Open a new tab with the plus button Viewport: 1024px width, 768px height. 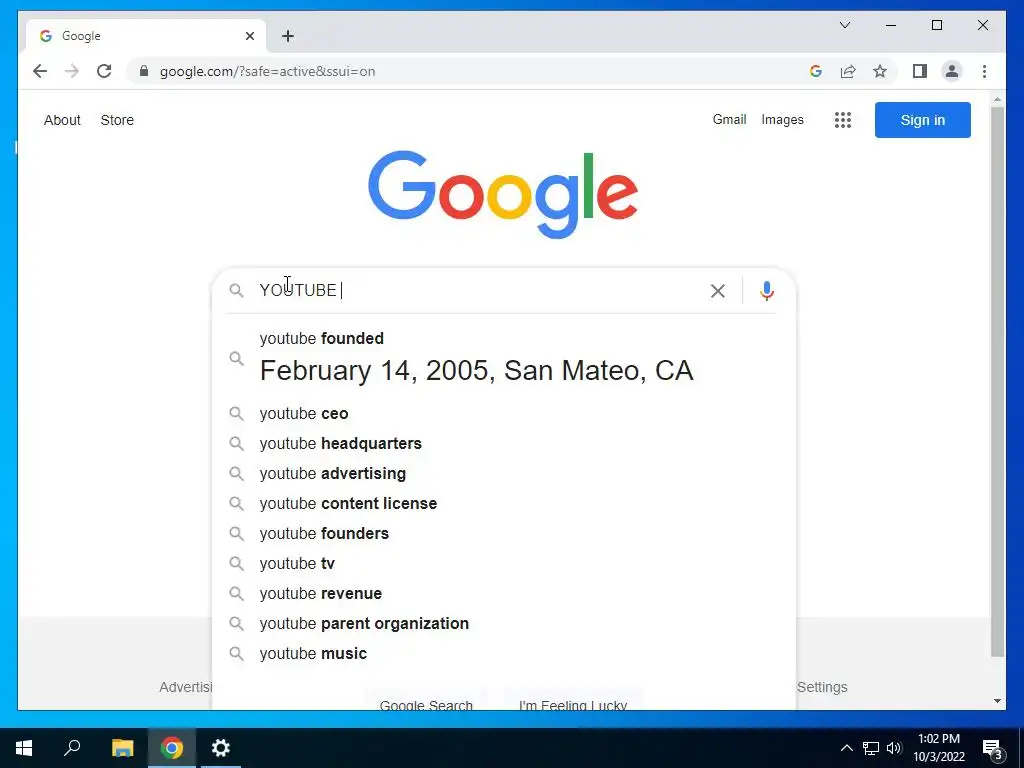288,36
